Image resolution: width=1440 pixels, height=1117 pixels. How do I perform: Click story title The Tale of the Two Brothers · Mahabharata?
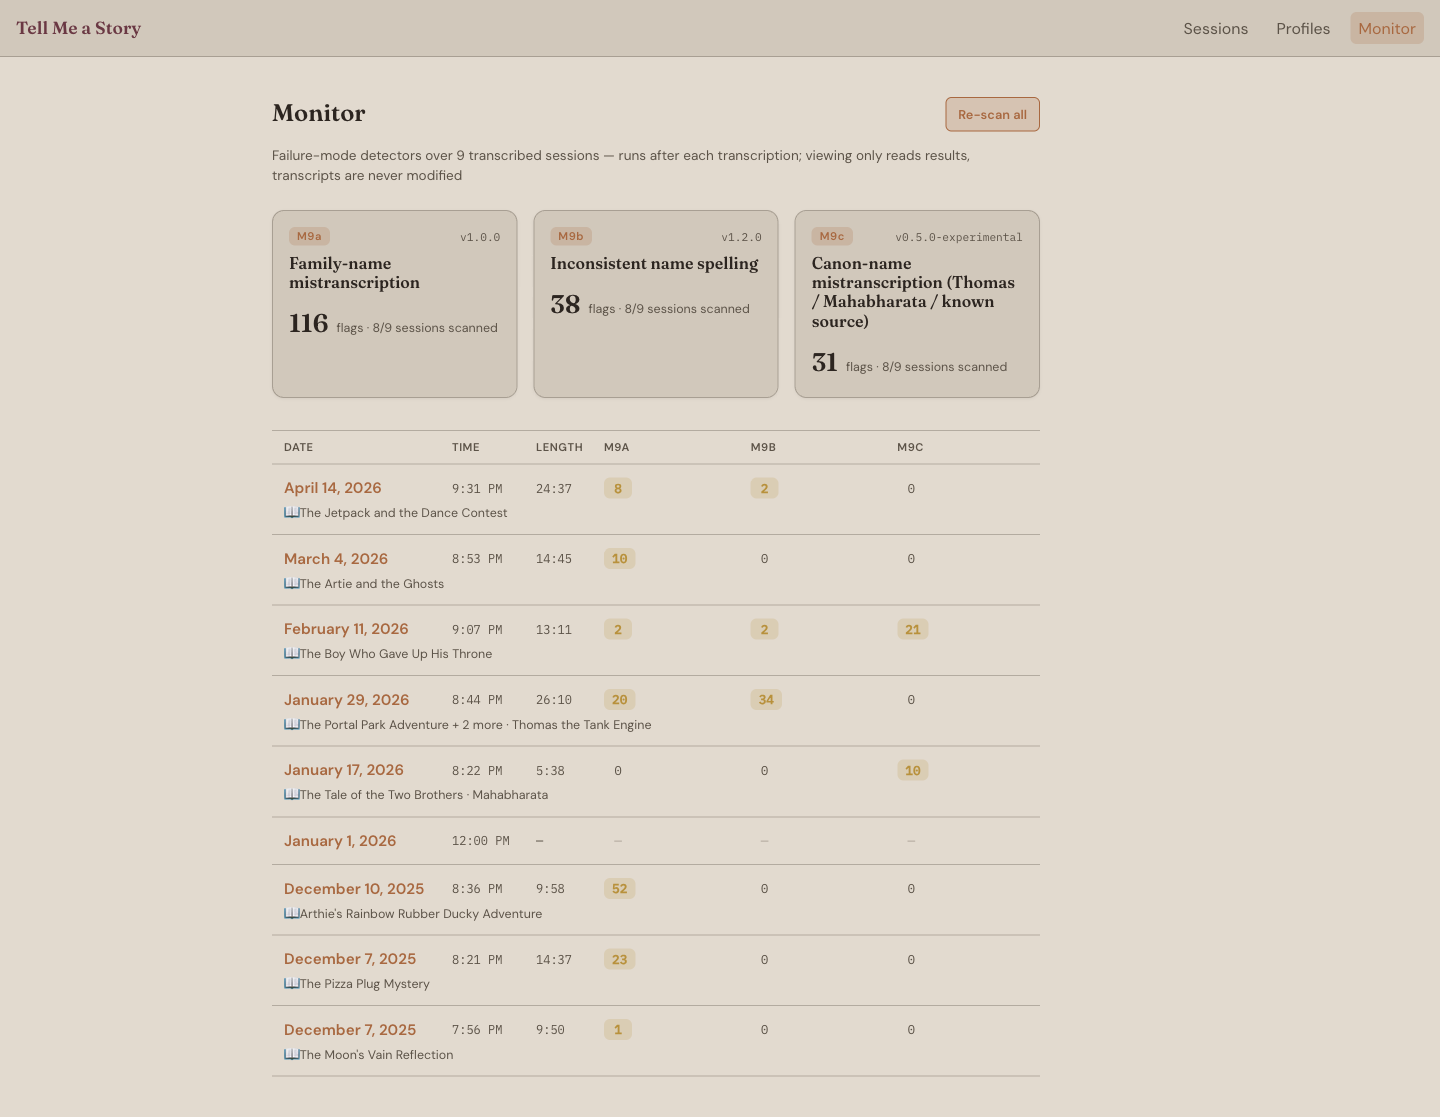(x=424, y=795)
